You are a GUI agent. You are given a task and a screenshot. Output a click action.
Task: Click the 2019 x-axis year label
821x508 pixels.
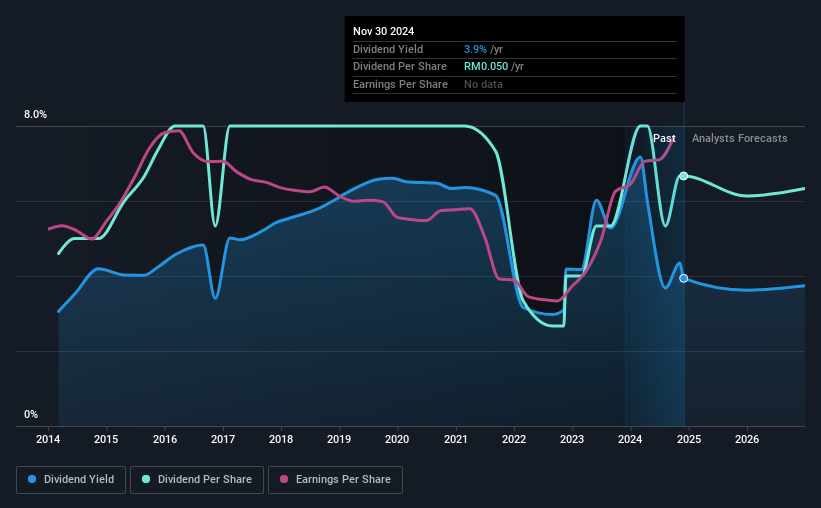(339, 439)
